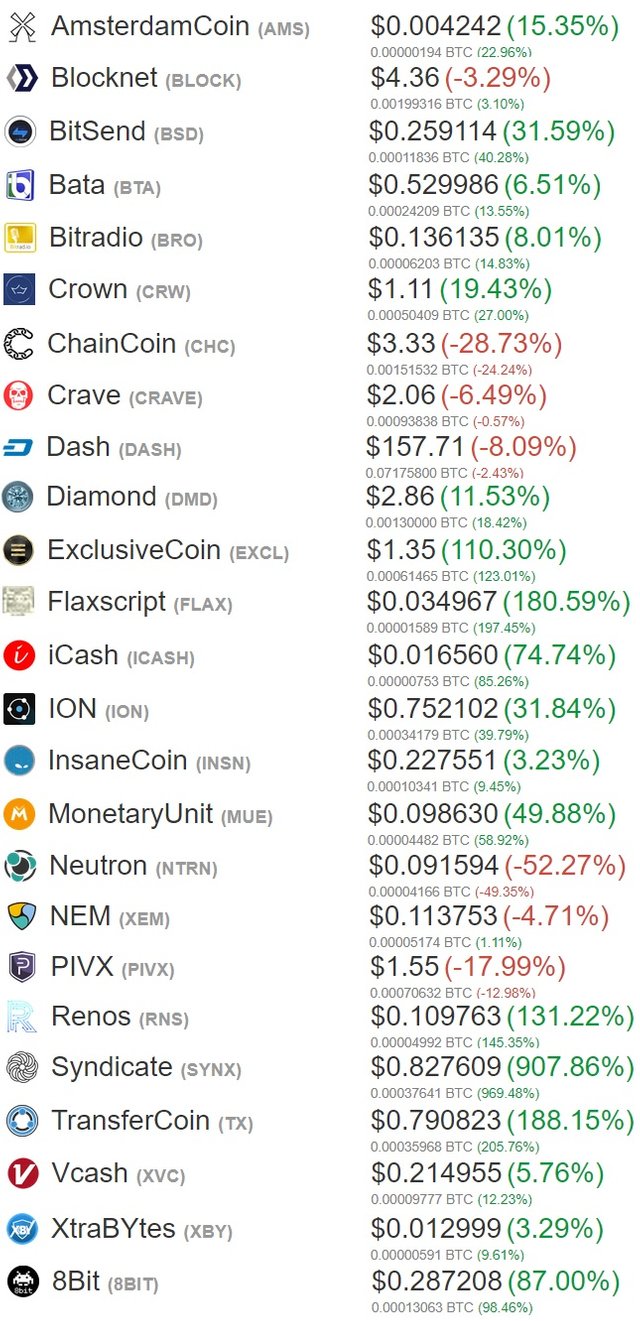The width and height of the screenshot is (640, 1321).
Task: Click the AmsterdamCoin crossed-swords icon
Action: coord(22,27)
